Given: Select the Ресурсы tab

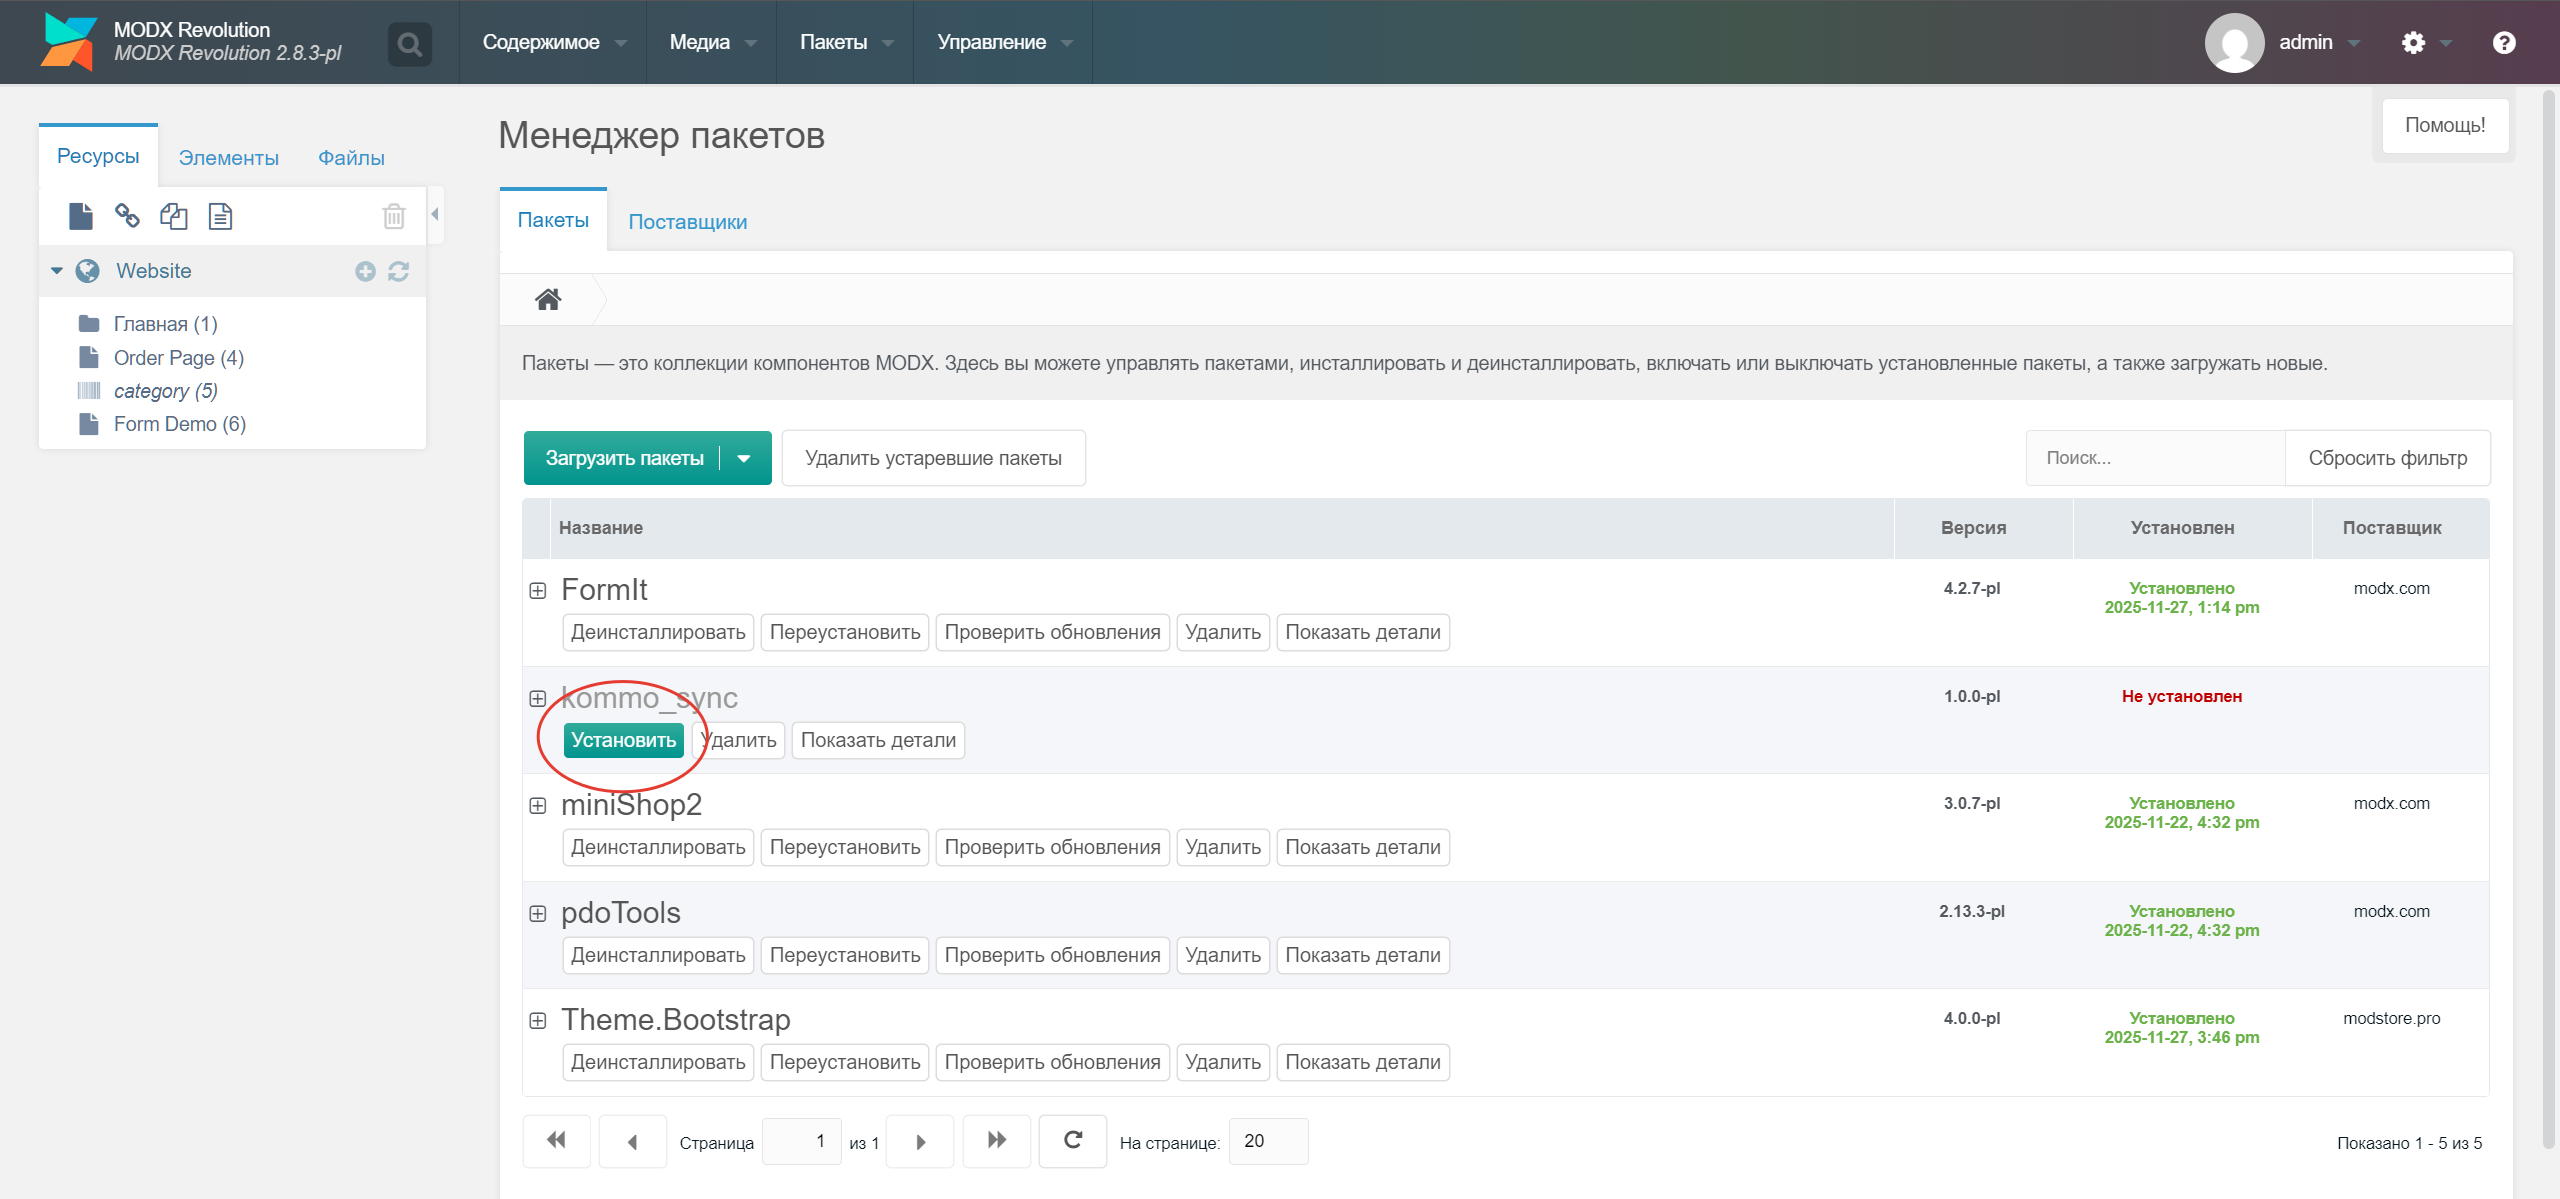Looking at the screenshot, I should (x=98, y=156).
